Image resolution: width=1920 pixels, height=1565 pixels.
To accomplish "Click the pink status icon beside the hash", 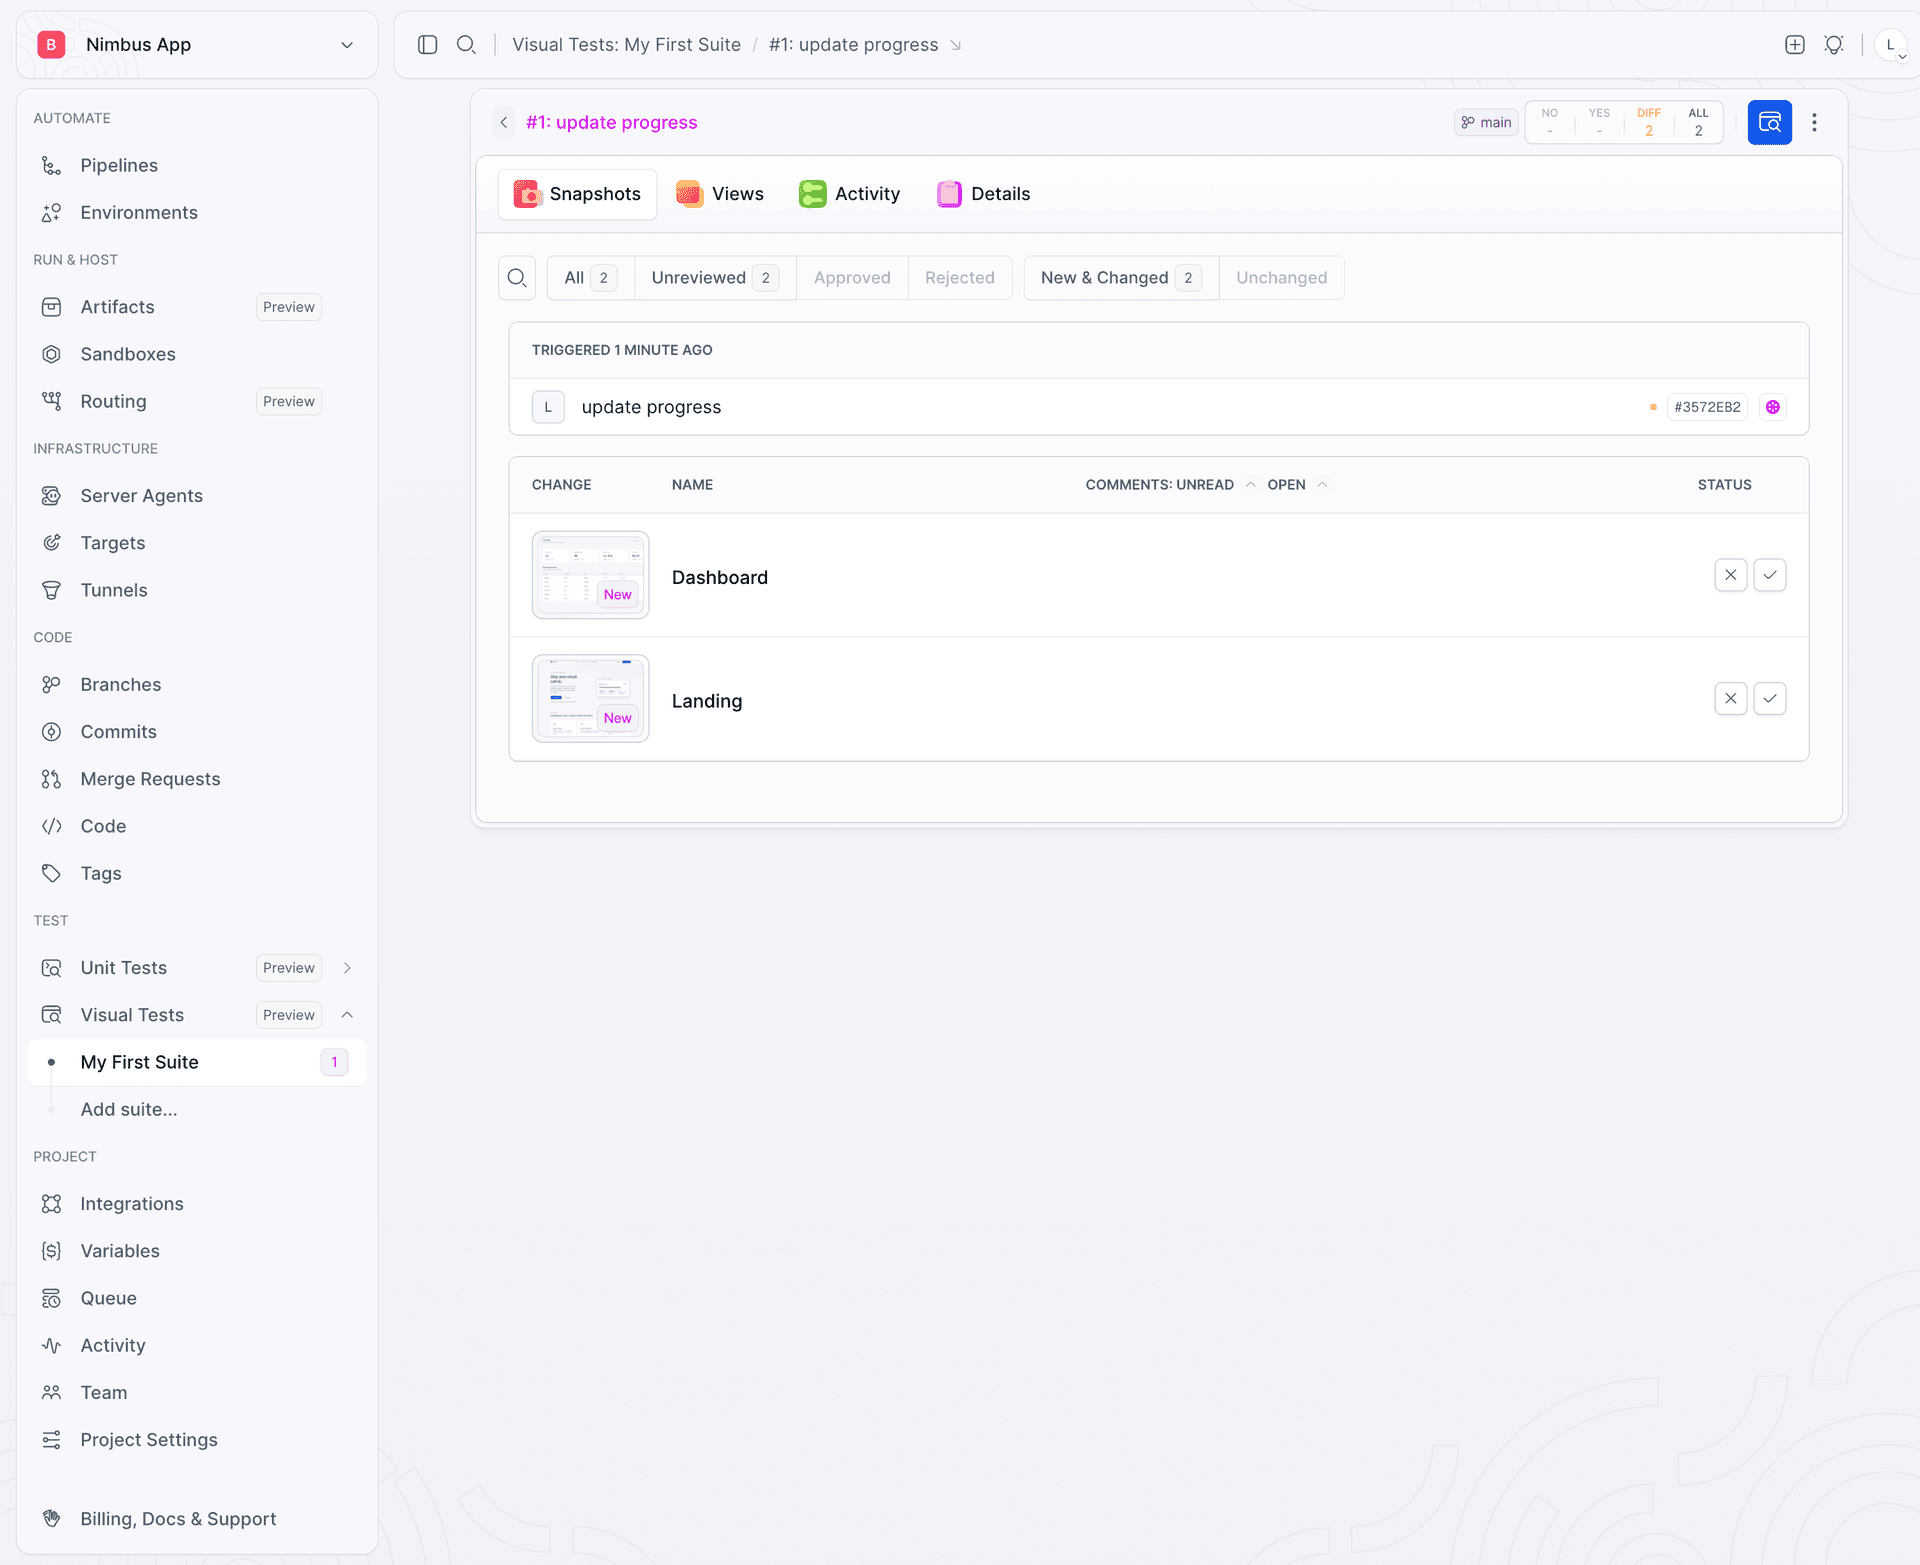I will tap(1773, 407).
